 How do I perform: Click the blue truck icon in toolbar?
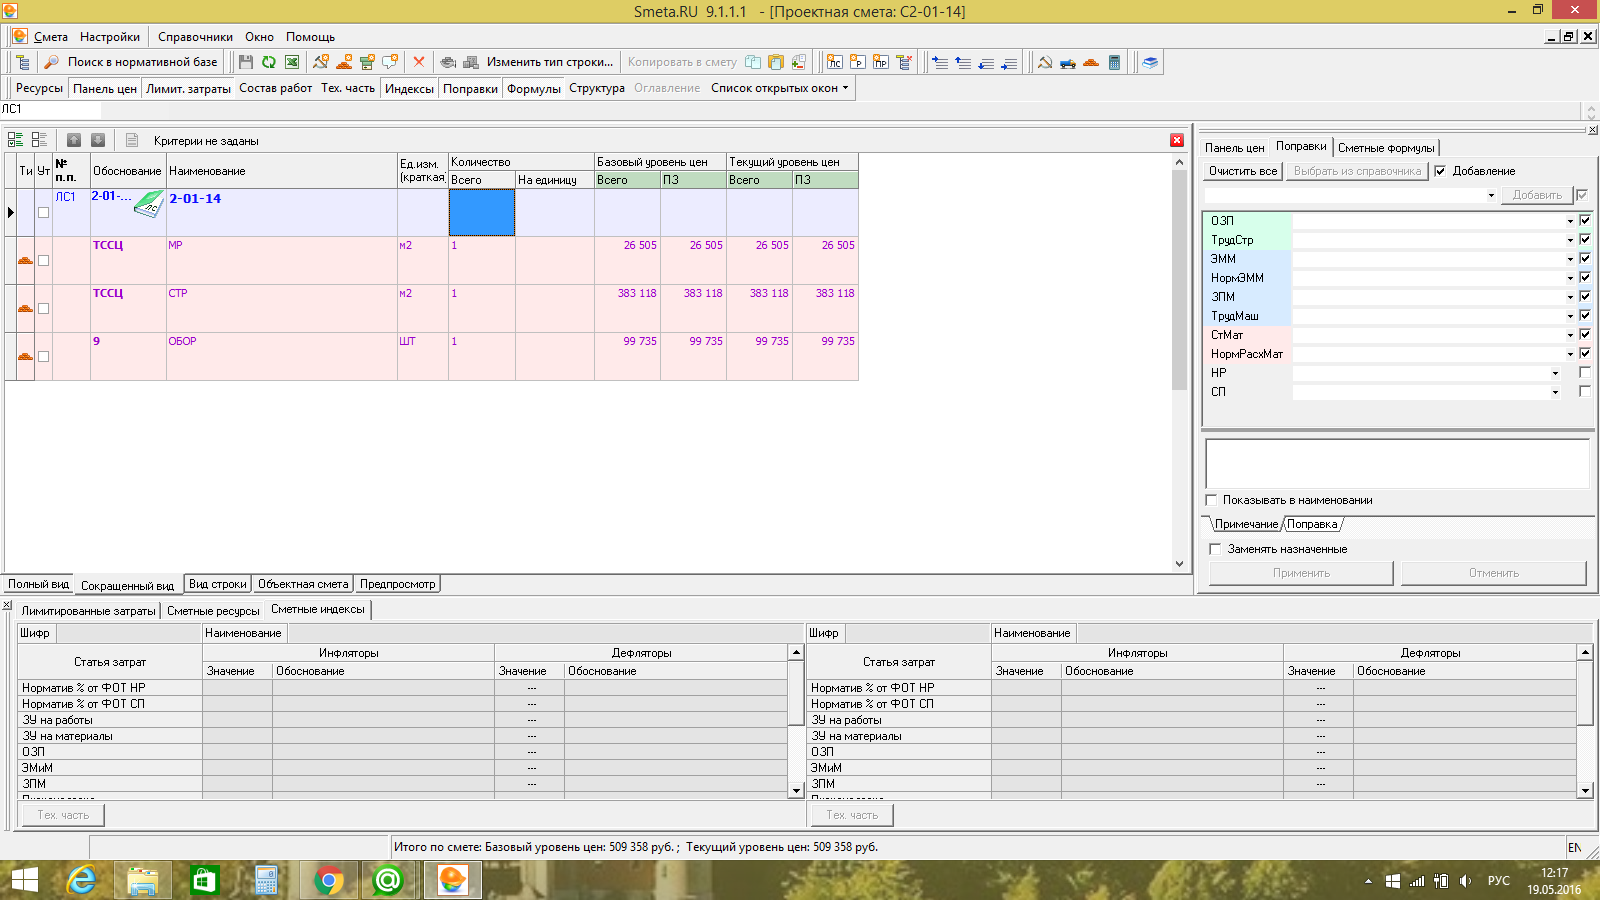1068,62
